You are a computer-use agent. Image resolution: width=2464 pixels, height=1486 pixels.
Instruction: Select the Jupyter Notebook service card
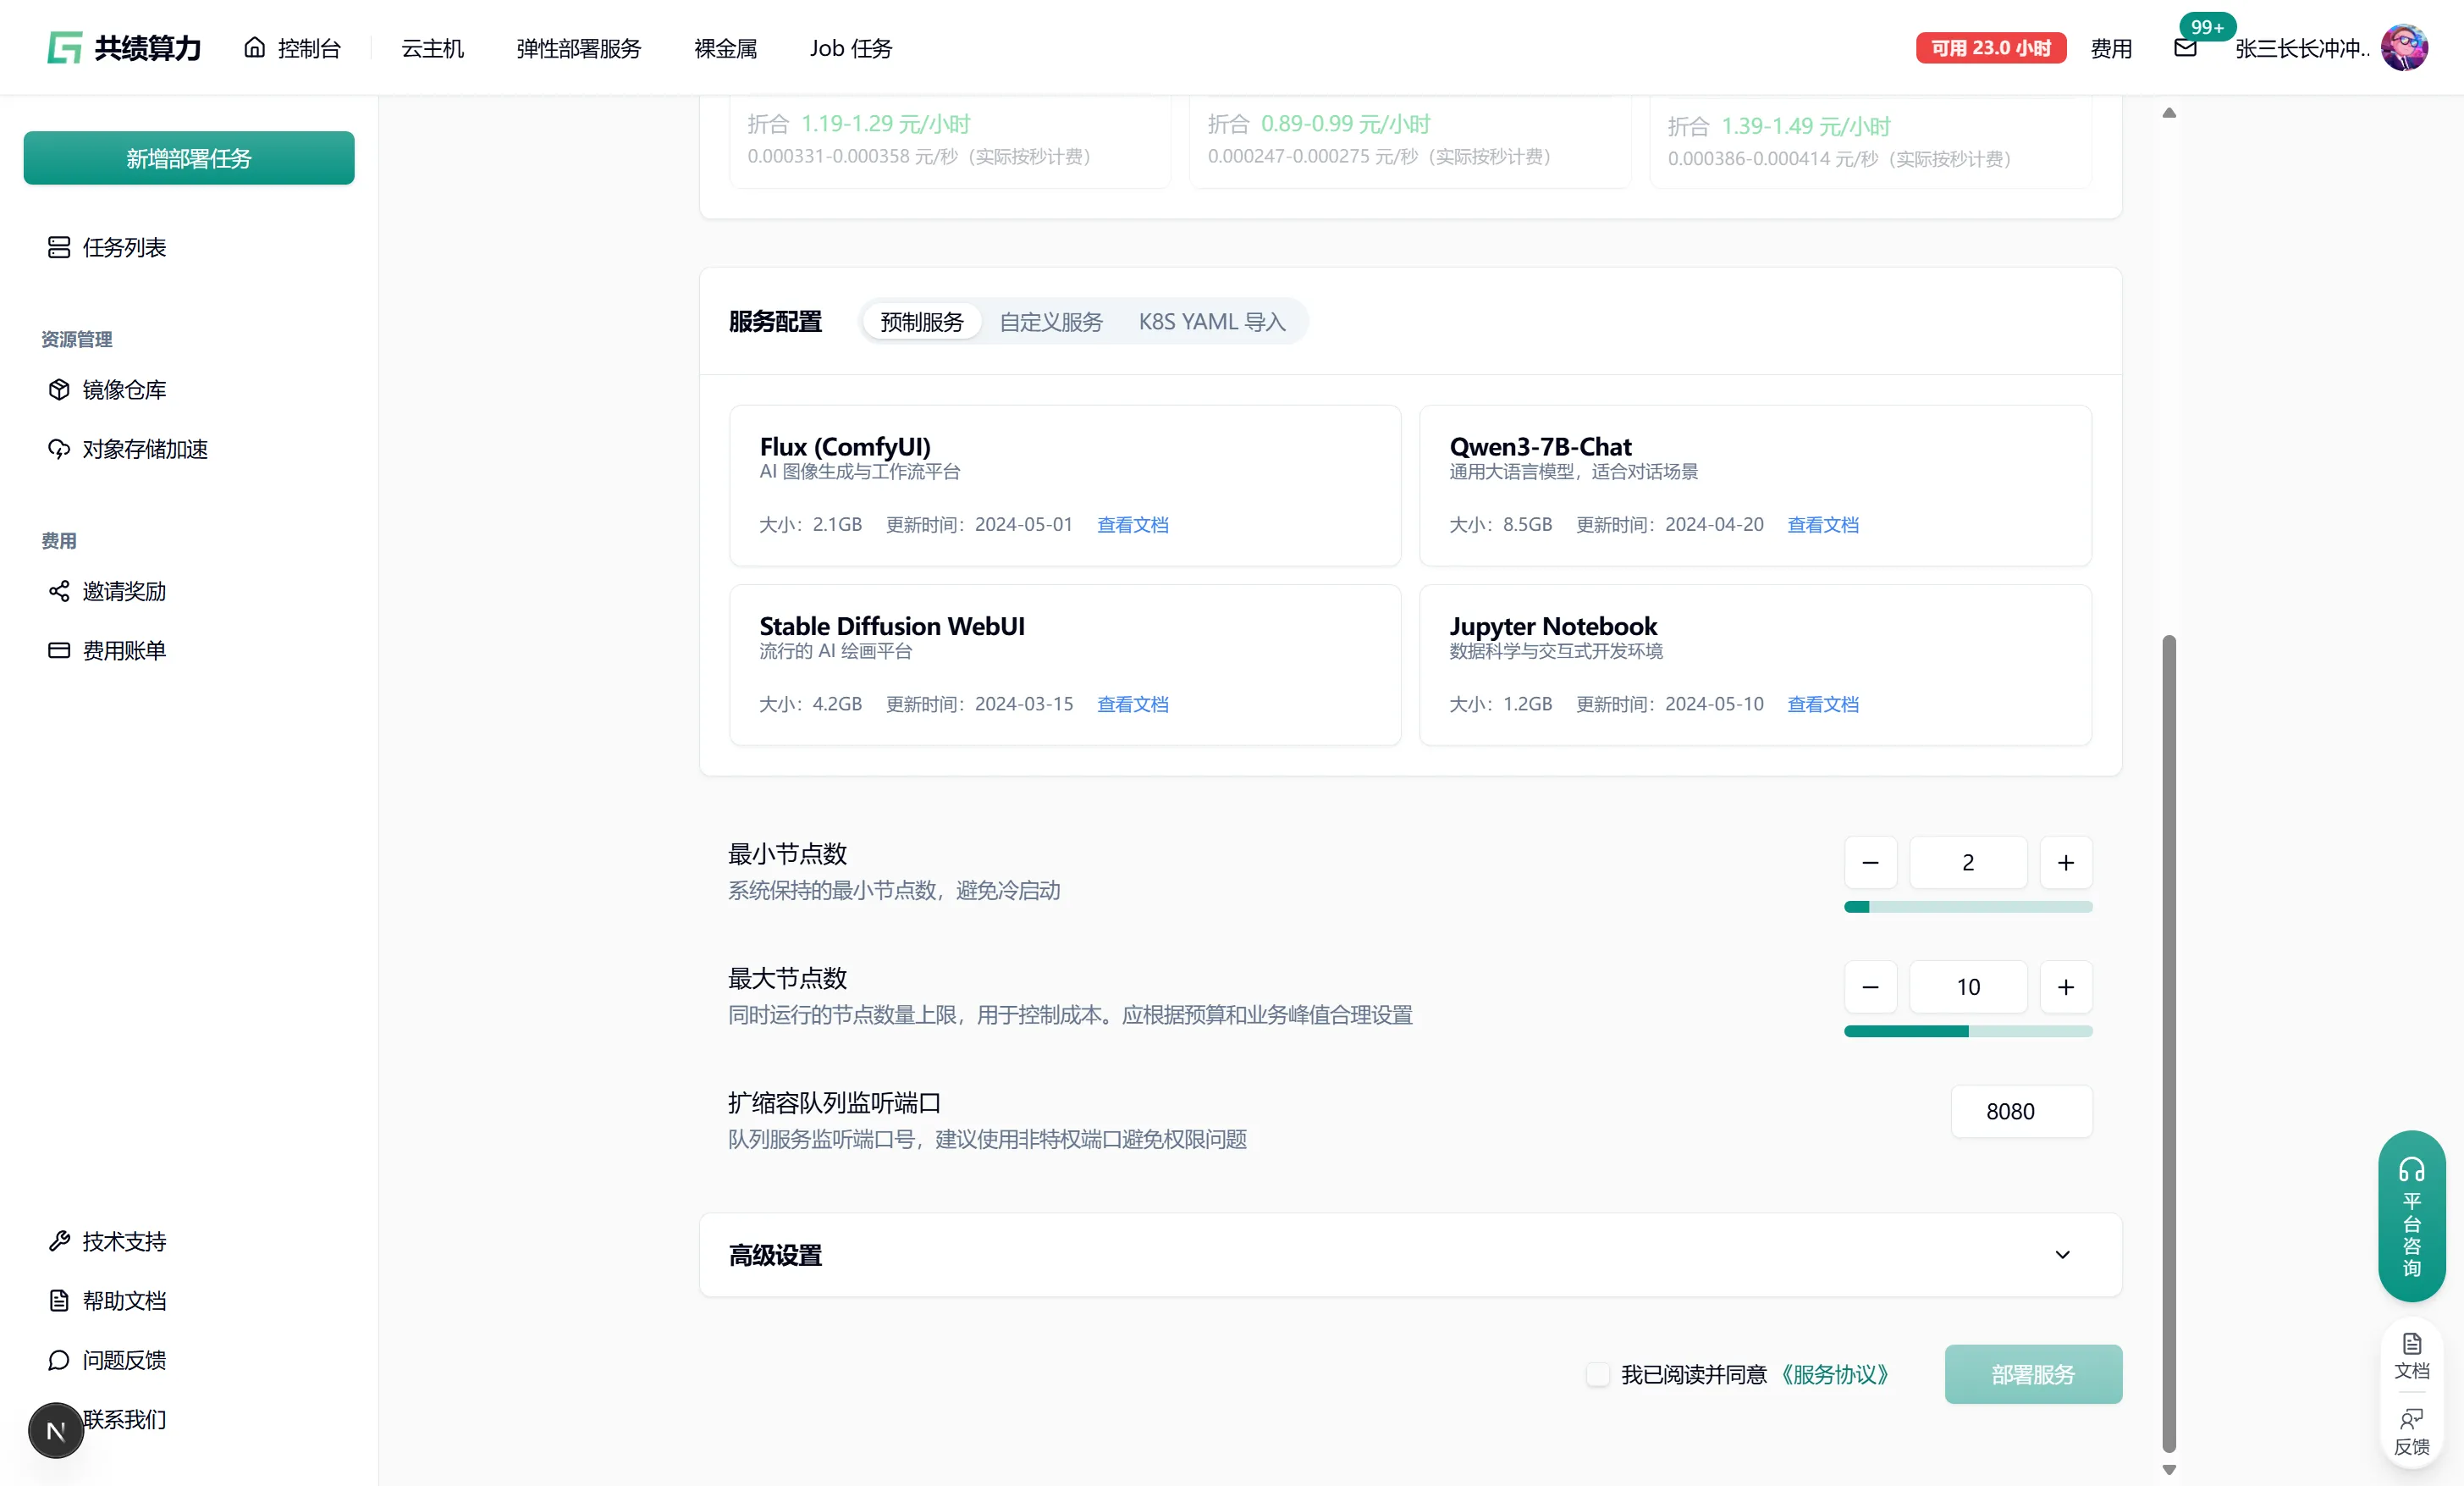tap(1755, 665)
